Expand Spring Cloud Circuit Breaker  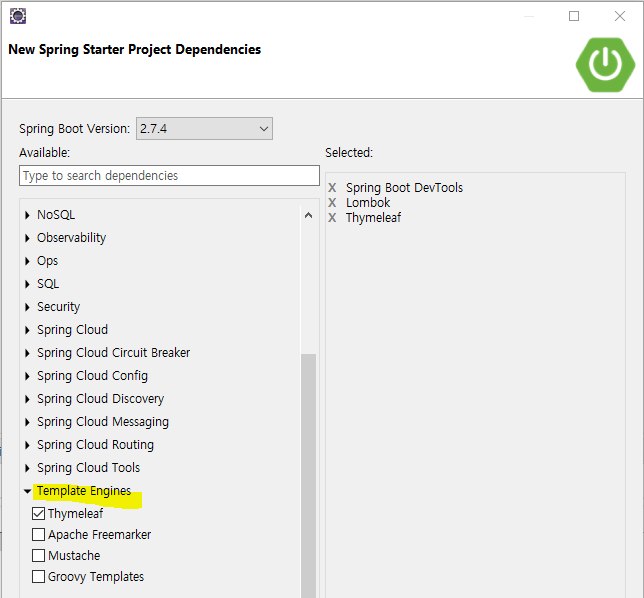pos(27,353)
